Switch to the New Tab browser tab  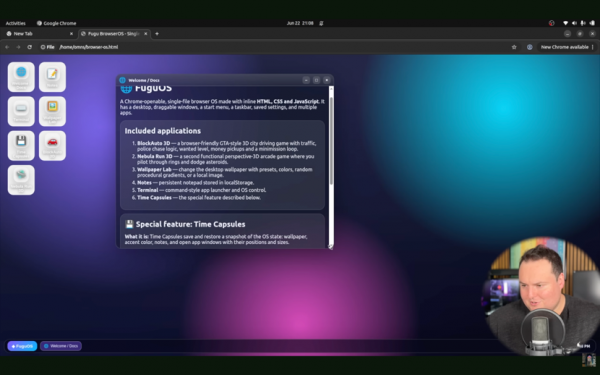point(40,34)
